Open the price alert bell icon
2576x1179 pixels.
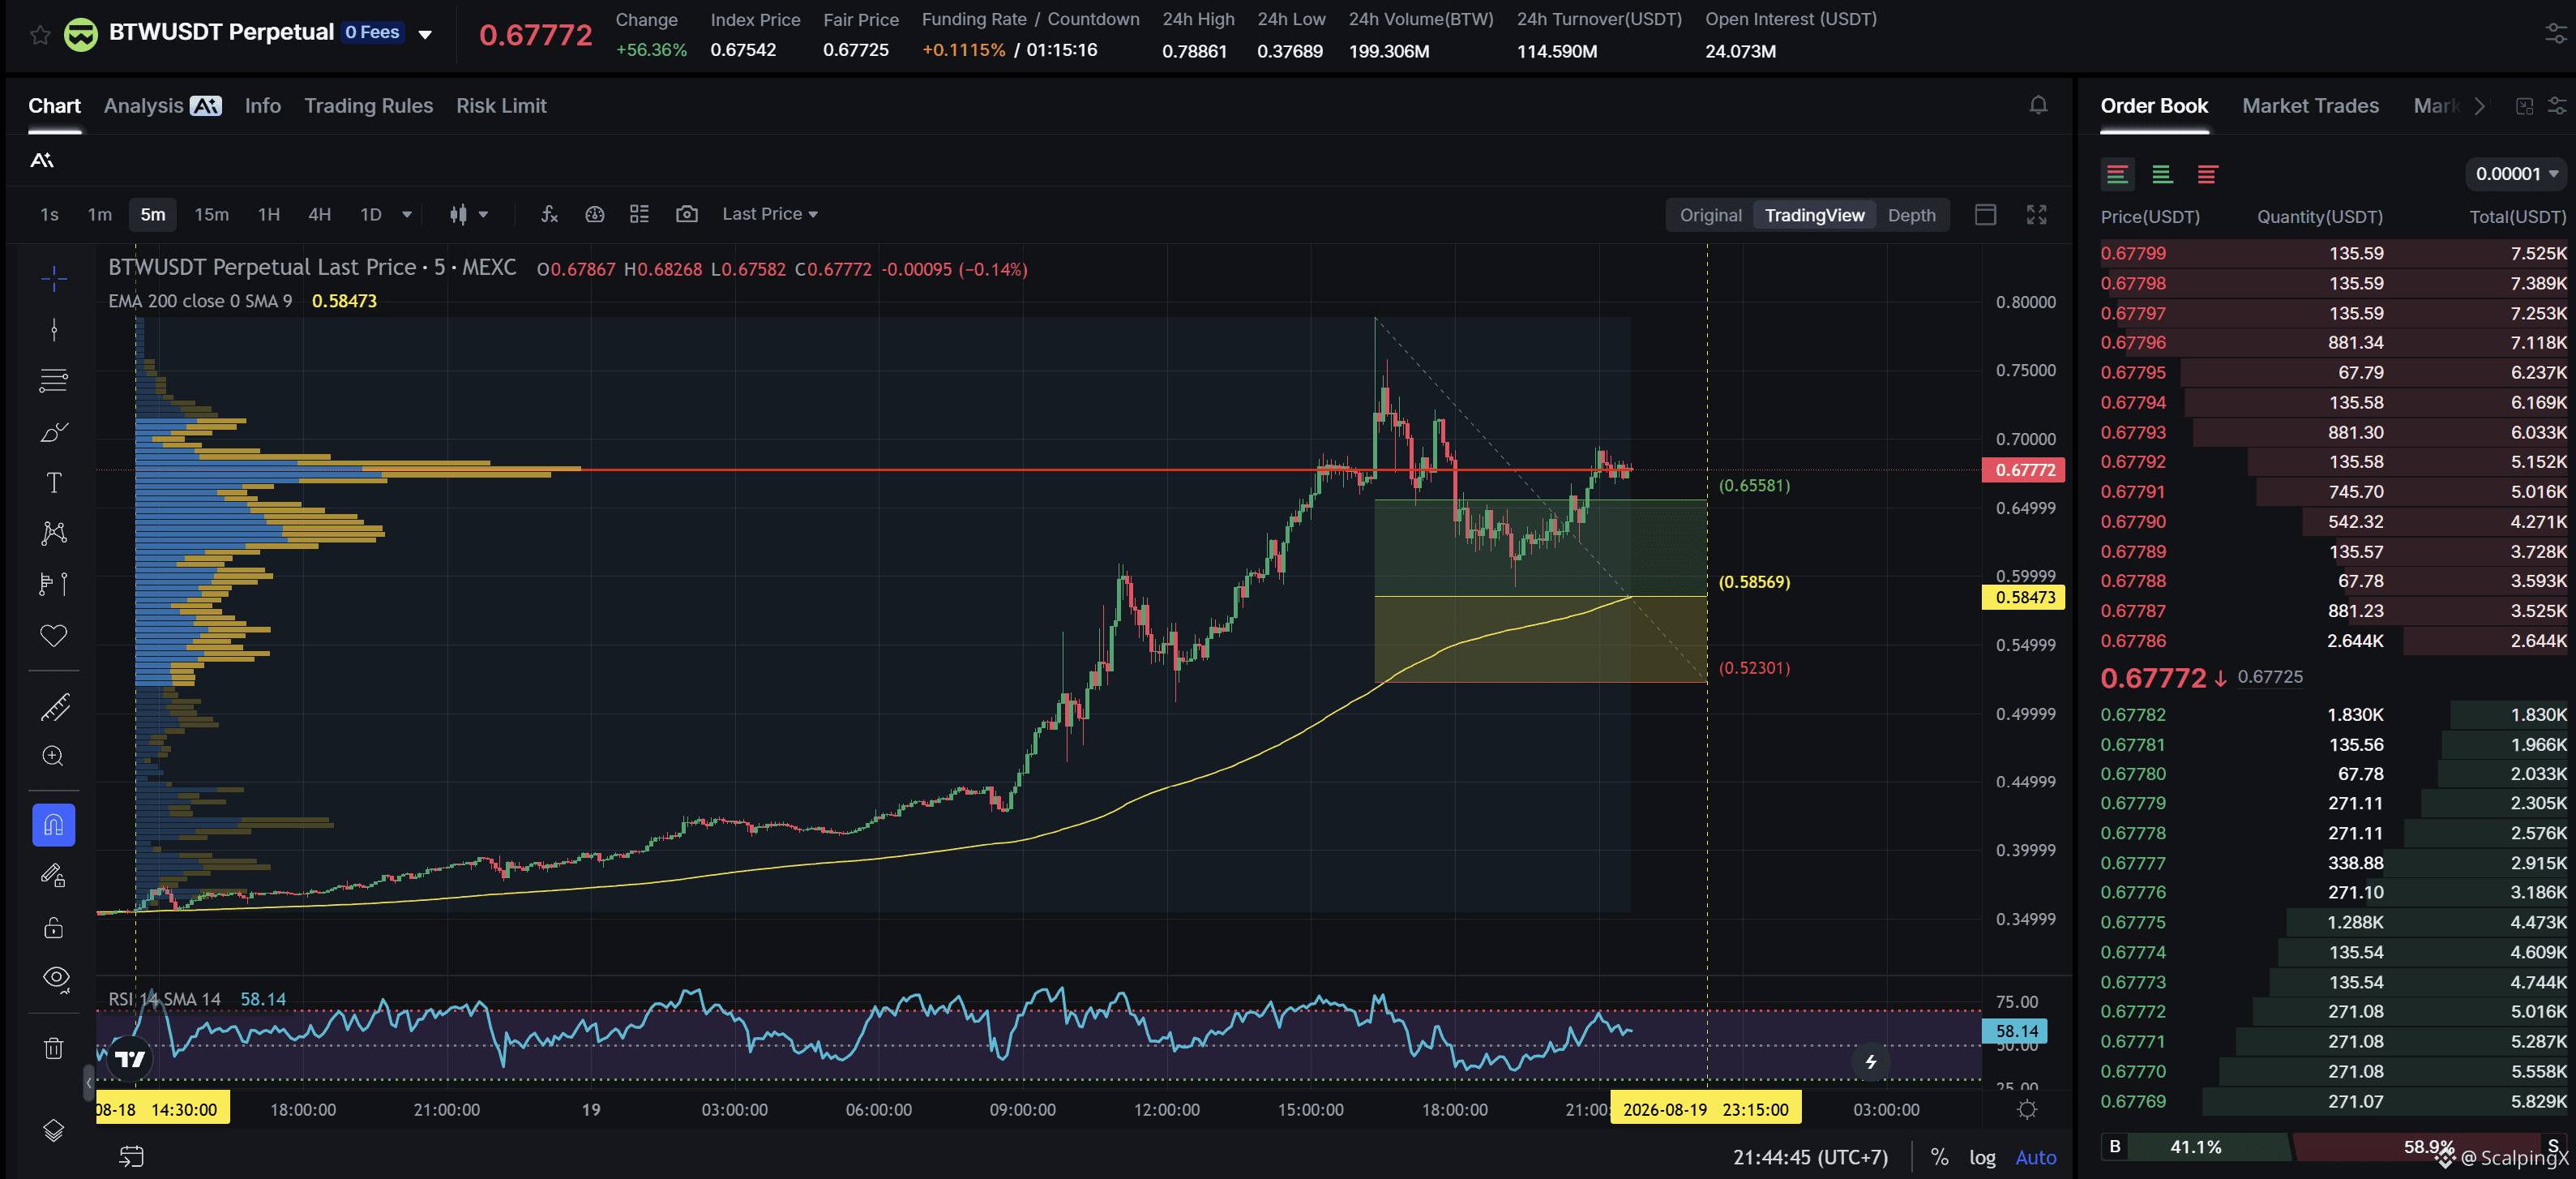click(x=2038, y=105)
